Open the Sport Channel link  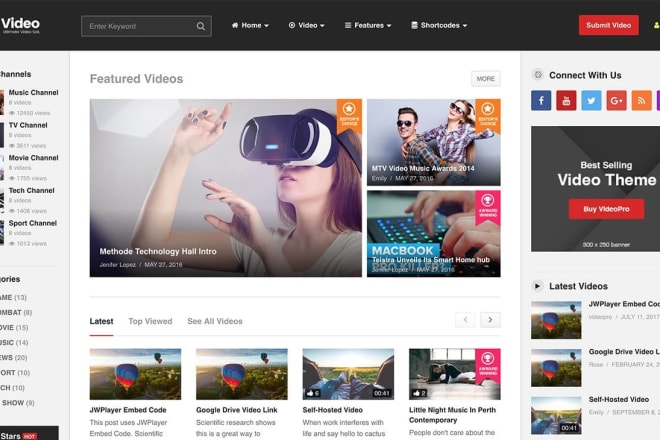pos(33,223)
